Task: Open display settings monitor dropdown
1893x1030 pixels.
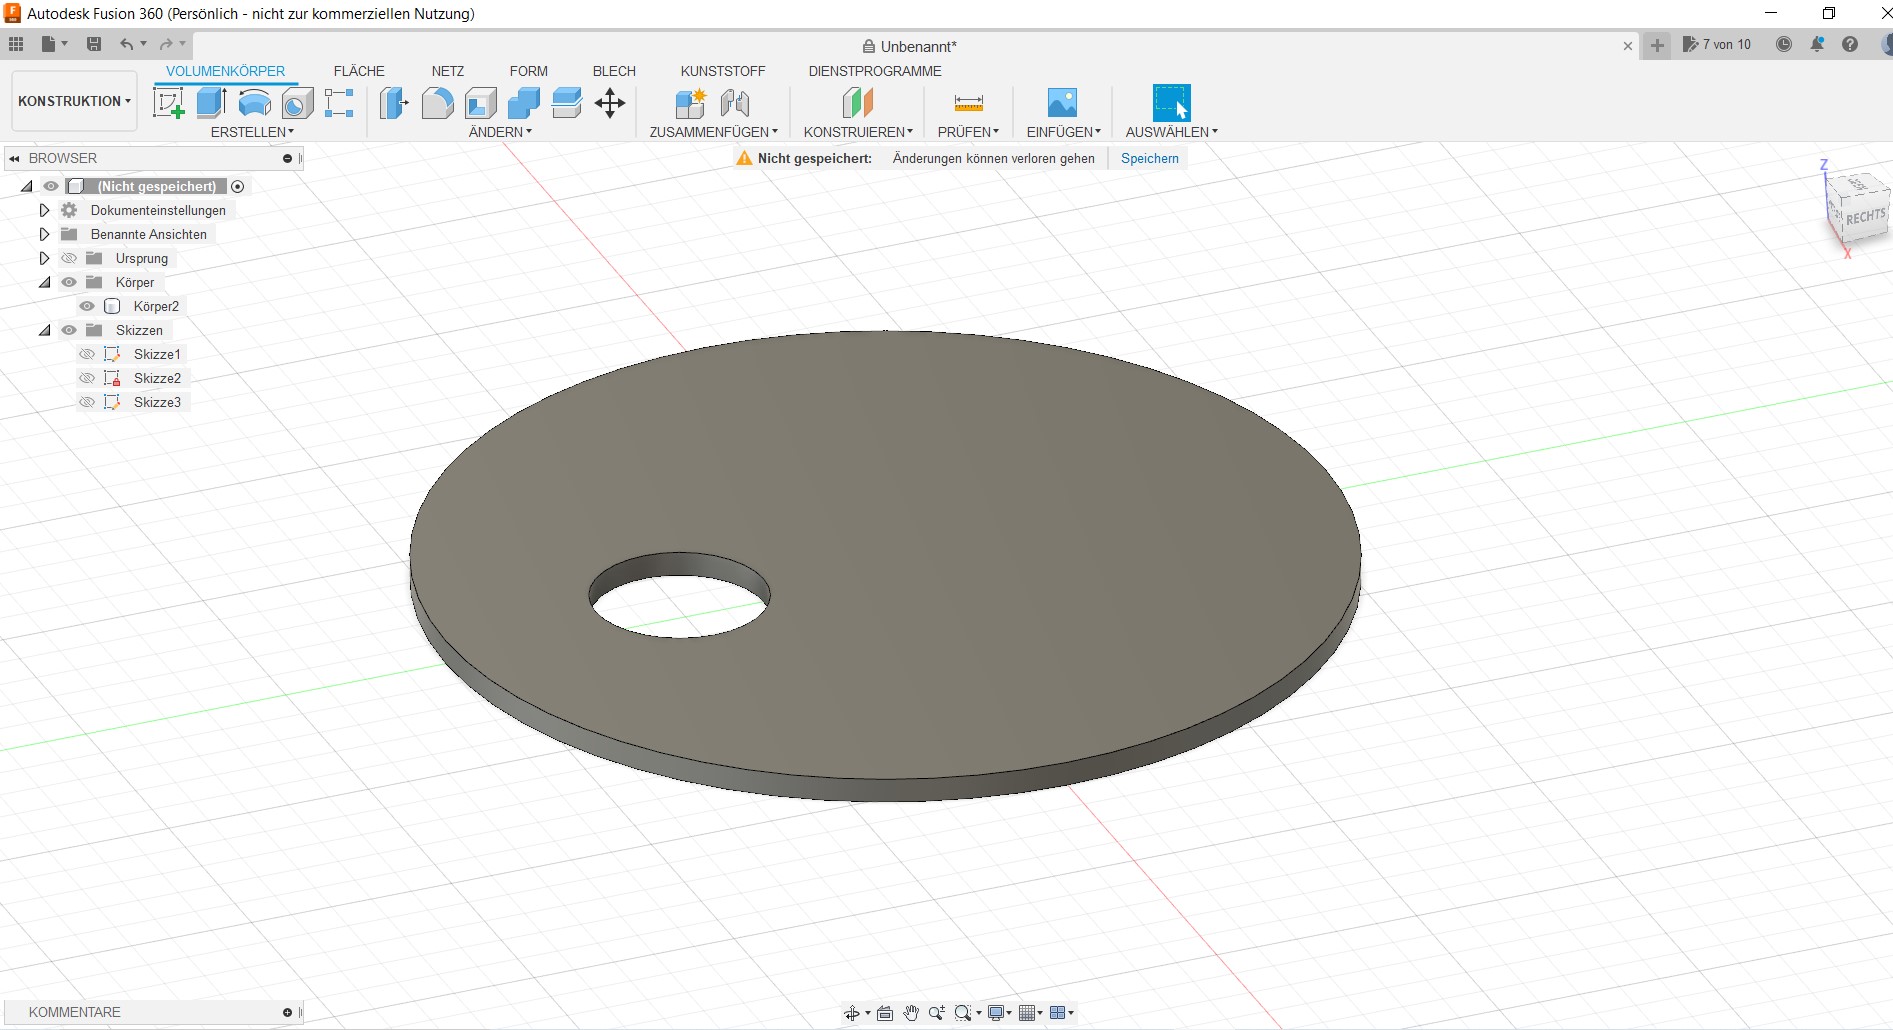Action: click(x=1000, y=1013)
